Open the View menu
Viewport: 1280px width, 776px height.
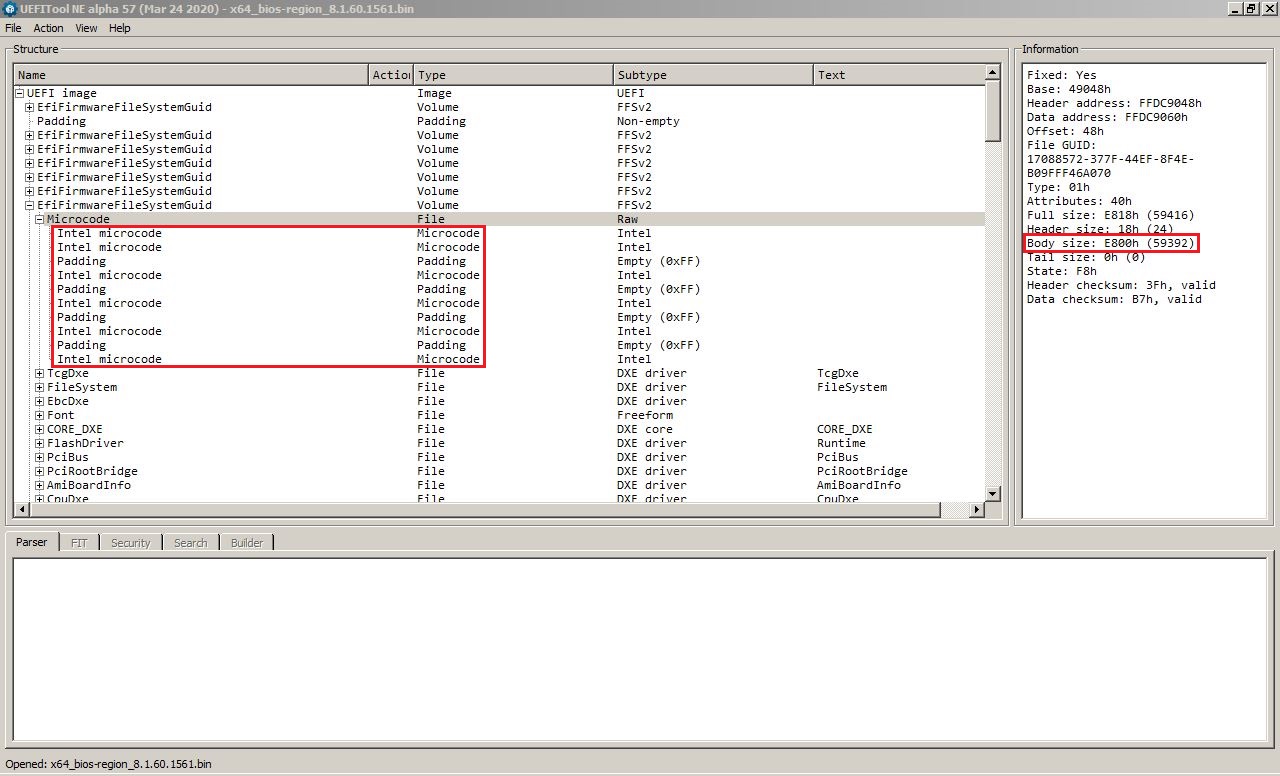[x=86, y=28]
